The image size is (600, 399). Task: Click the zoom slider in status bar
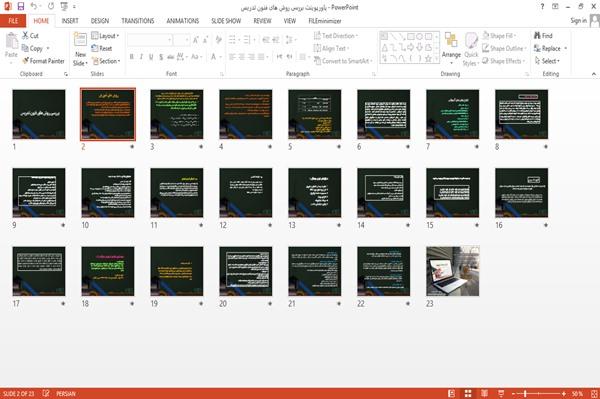(x=538, y=394)
